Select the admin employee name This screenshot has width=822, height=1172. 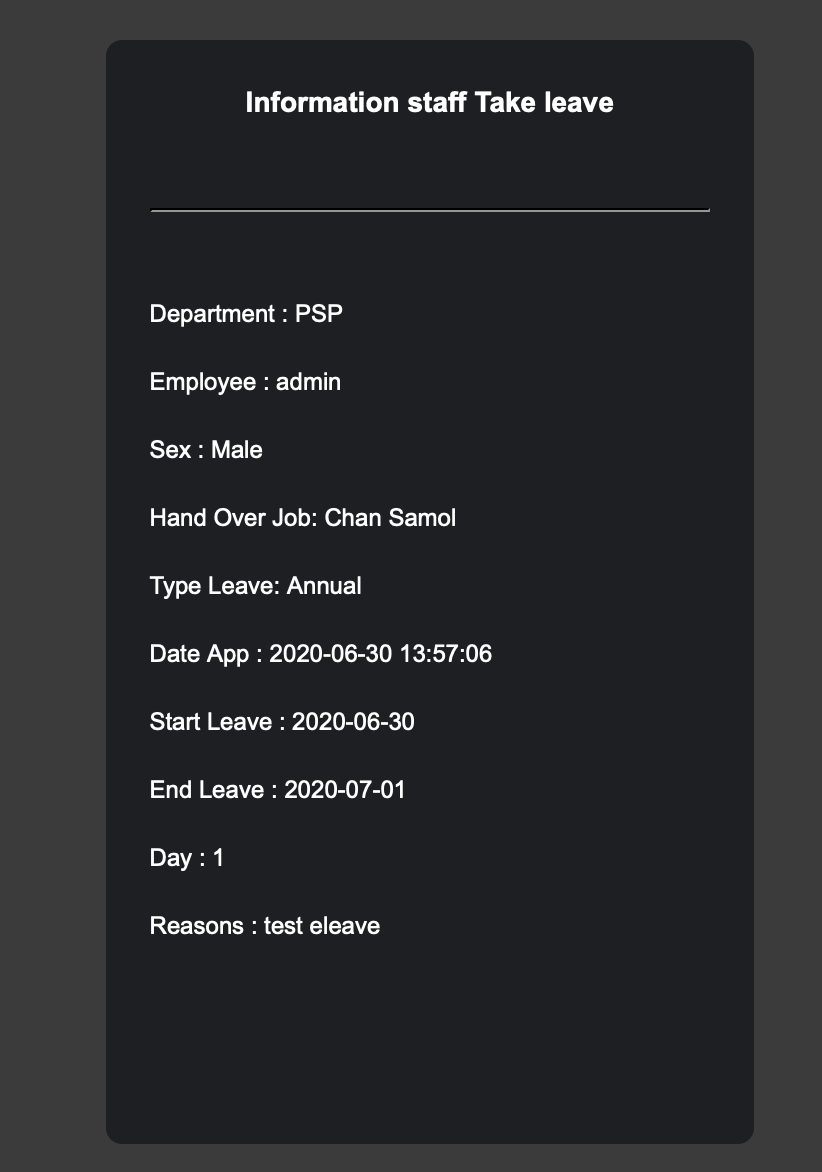tap(308, 382)
